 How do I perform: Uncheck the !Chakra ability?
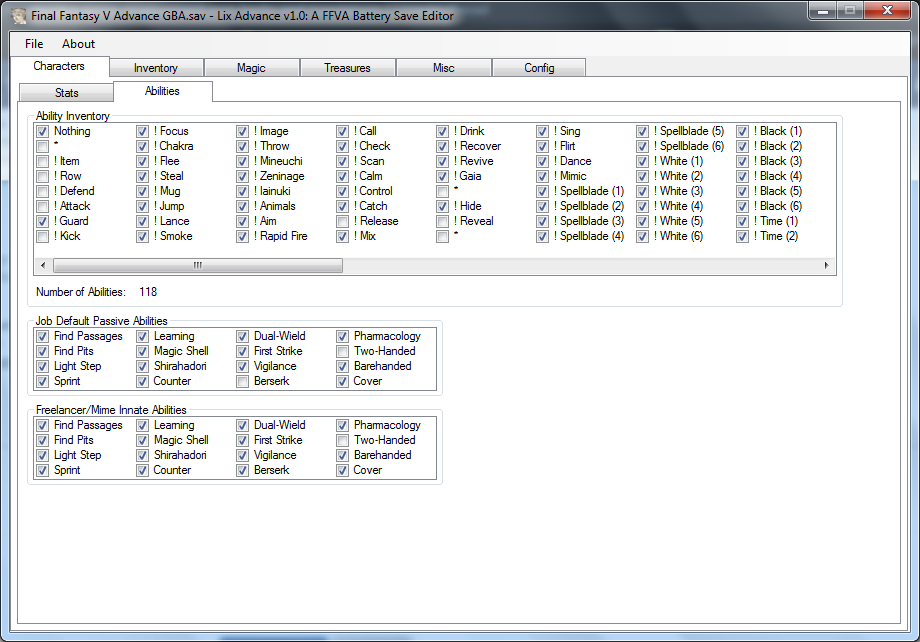pyautogui.click(x=143, y=146)
